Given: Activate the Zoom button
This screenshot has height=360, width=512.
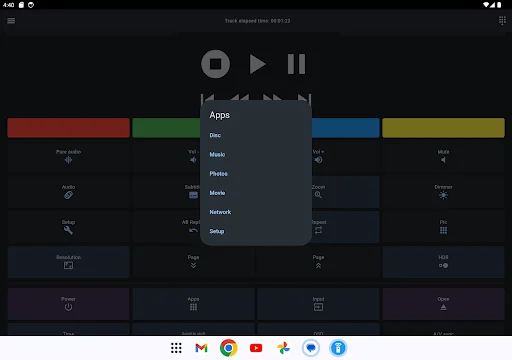Looking at the screenshot, I should coord(345,192).
